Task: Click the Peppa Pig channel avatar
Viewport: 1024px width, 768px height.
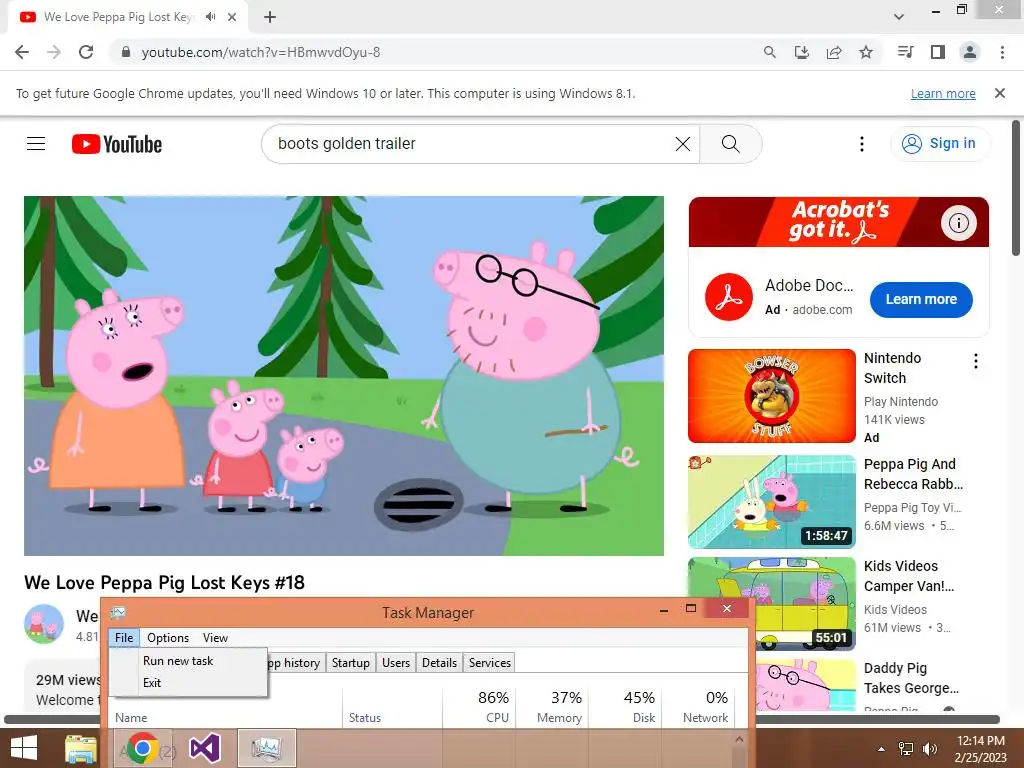Action: [44, 624]
